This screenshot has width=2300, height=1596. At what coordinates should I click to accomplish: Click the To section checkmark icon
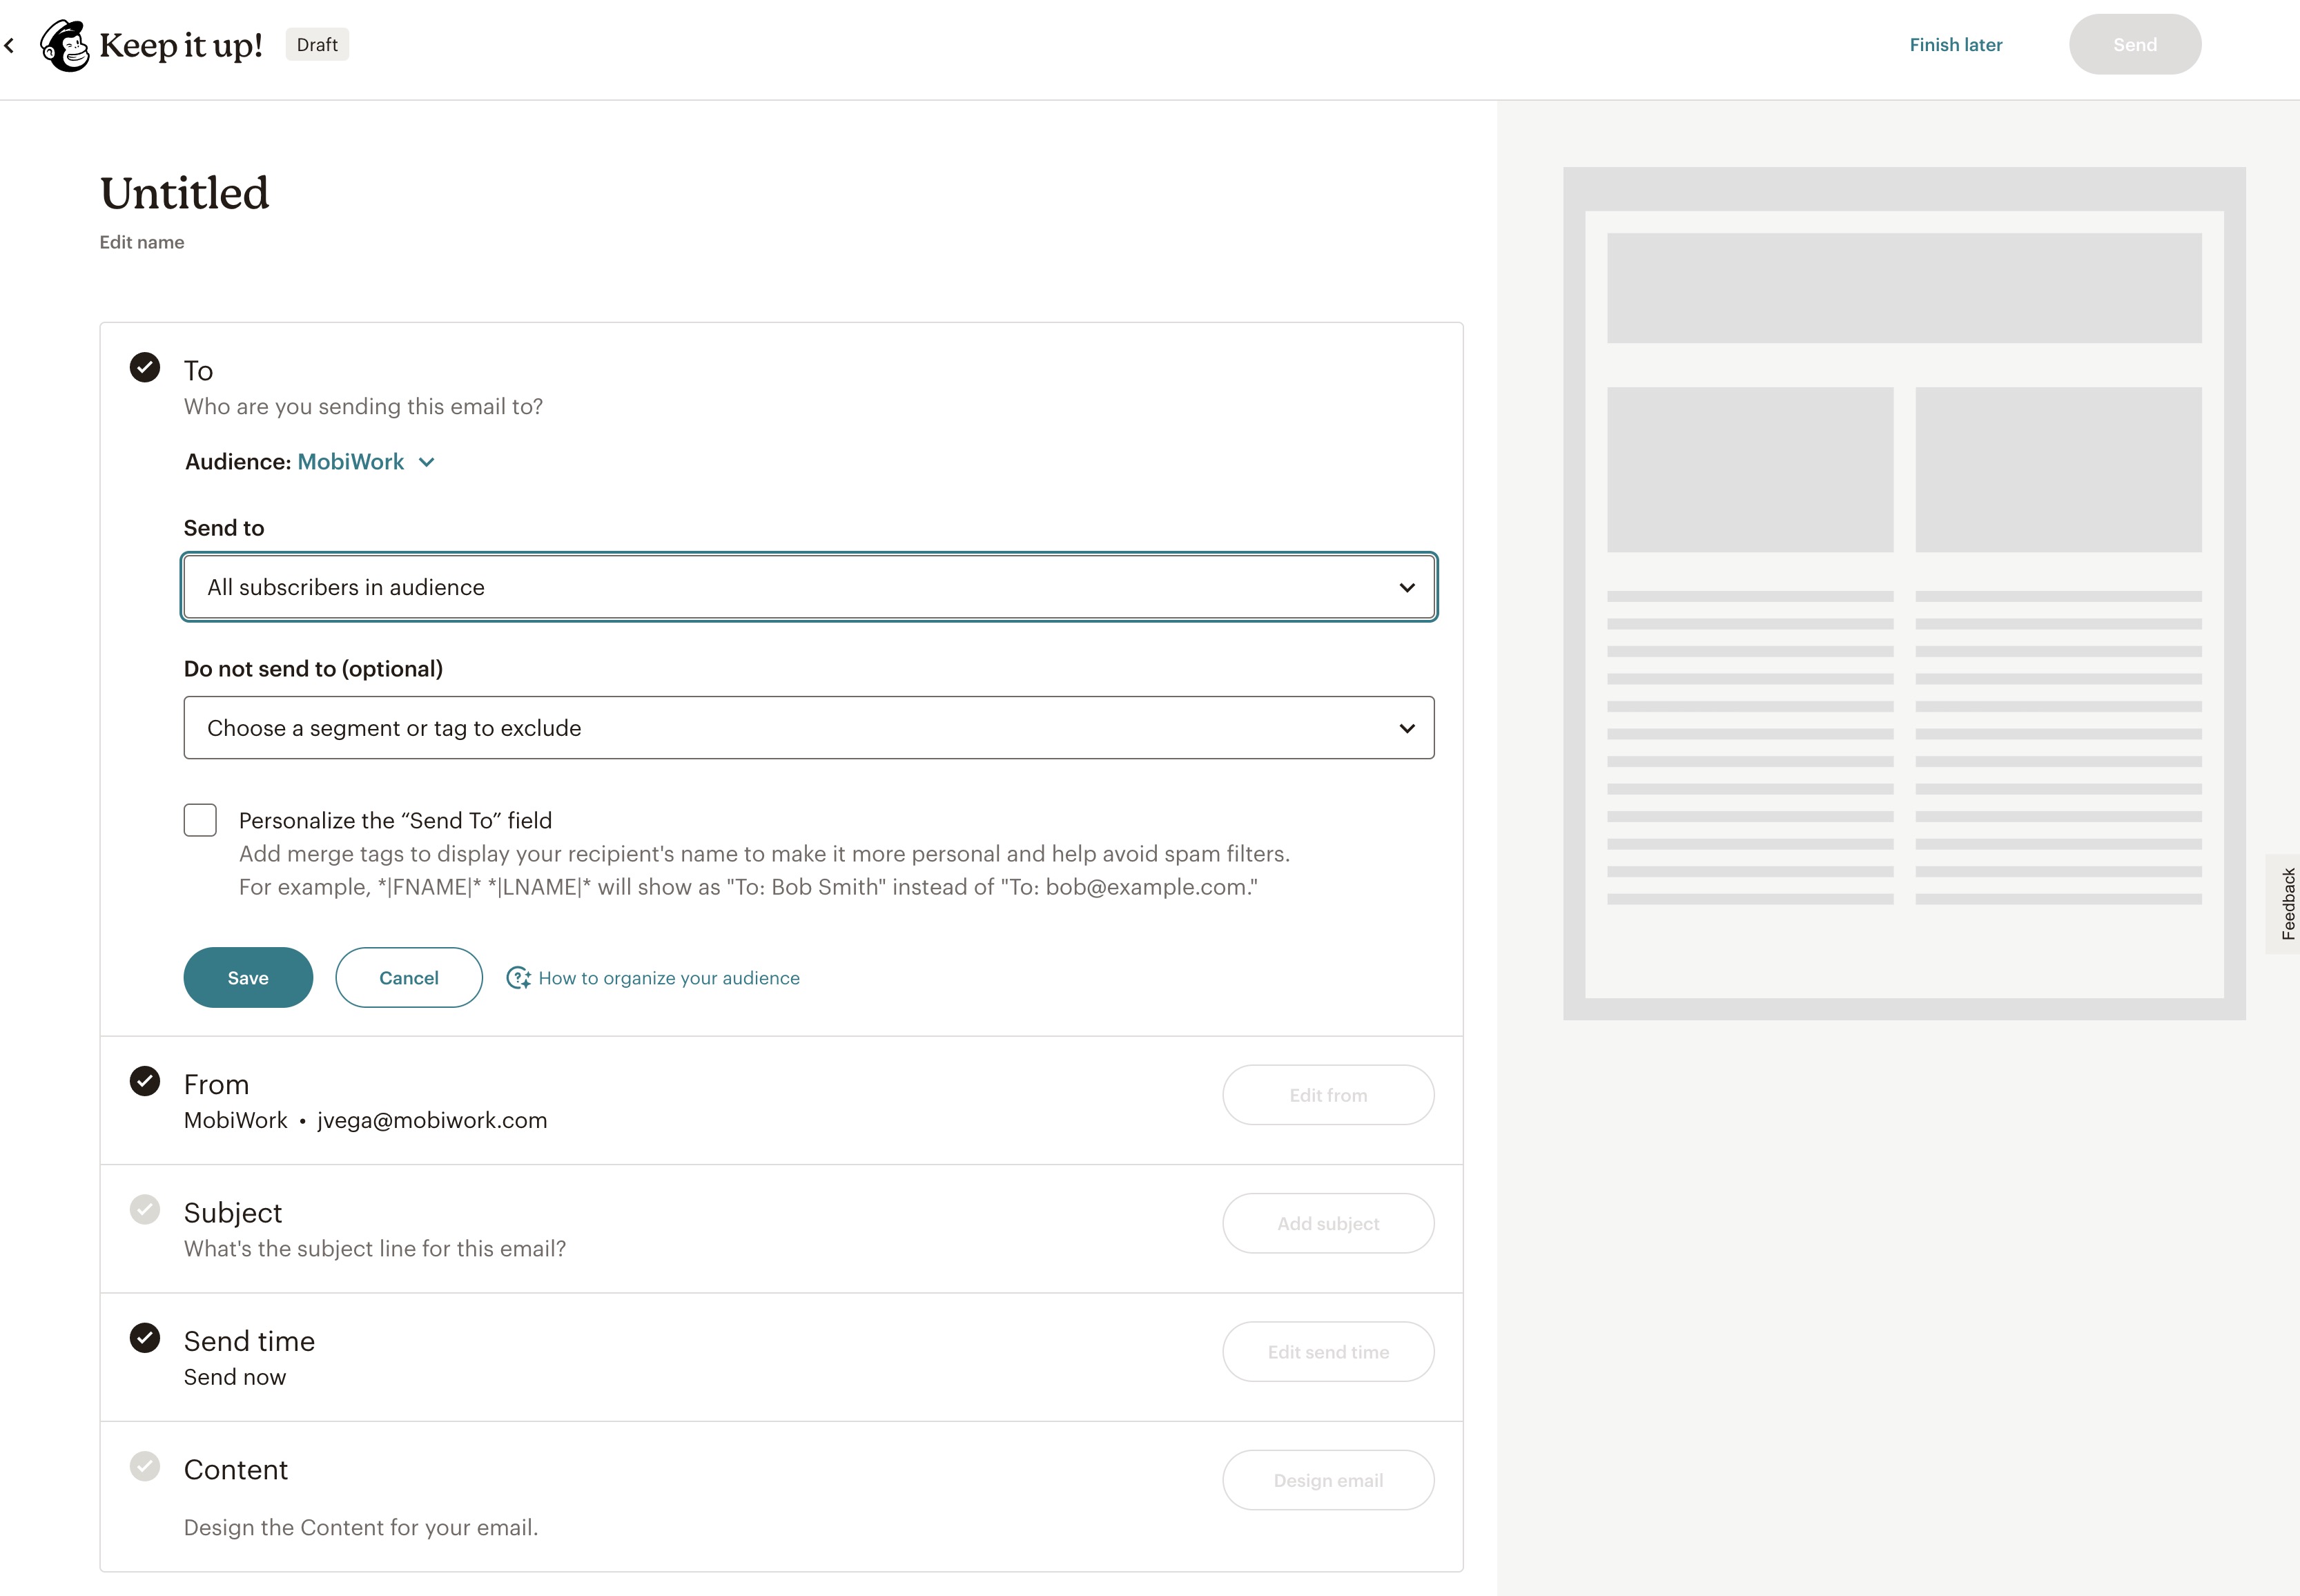[145, 367]
